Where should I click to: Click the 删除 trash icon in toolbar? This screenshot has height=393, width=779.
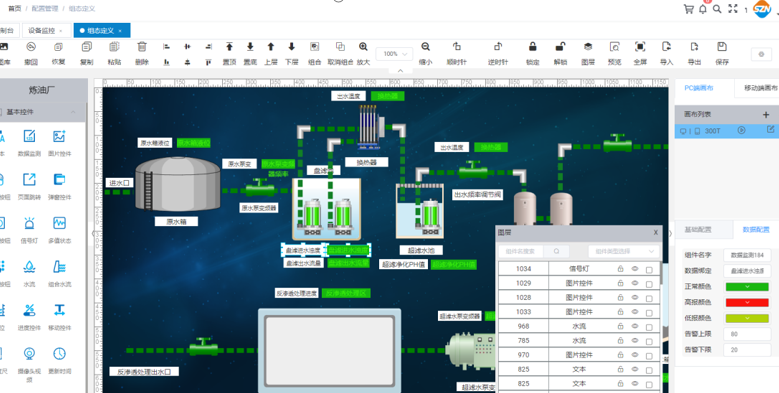[142, 47]
